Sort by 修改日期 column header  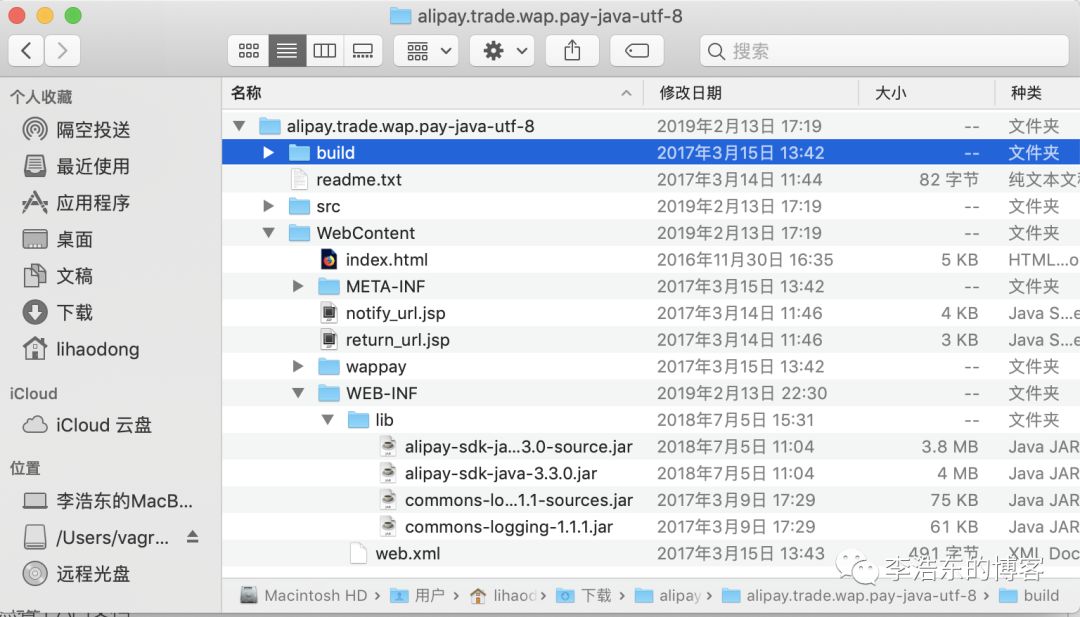tap(751, 93)
